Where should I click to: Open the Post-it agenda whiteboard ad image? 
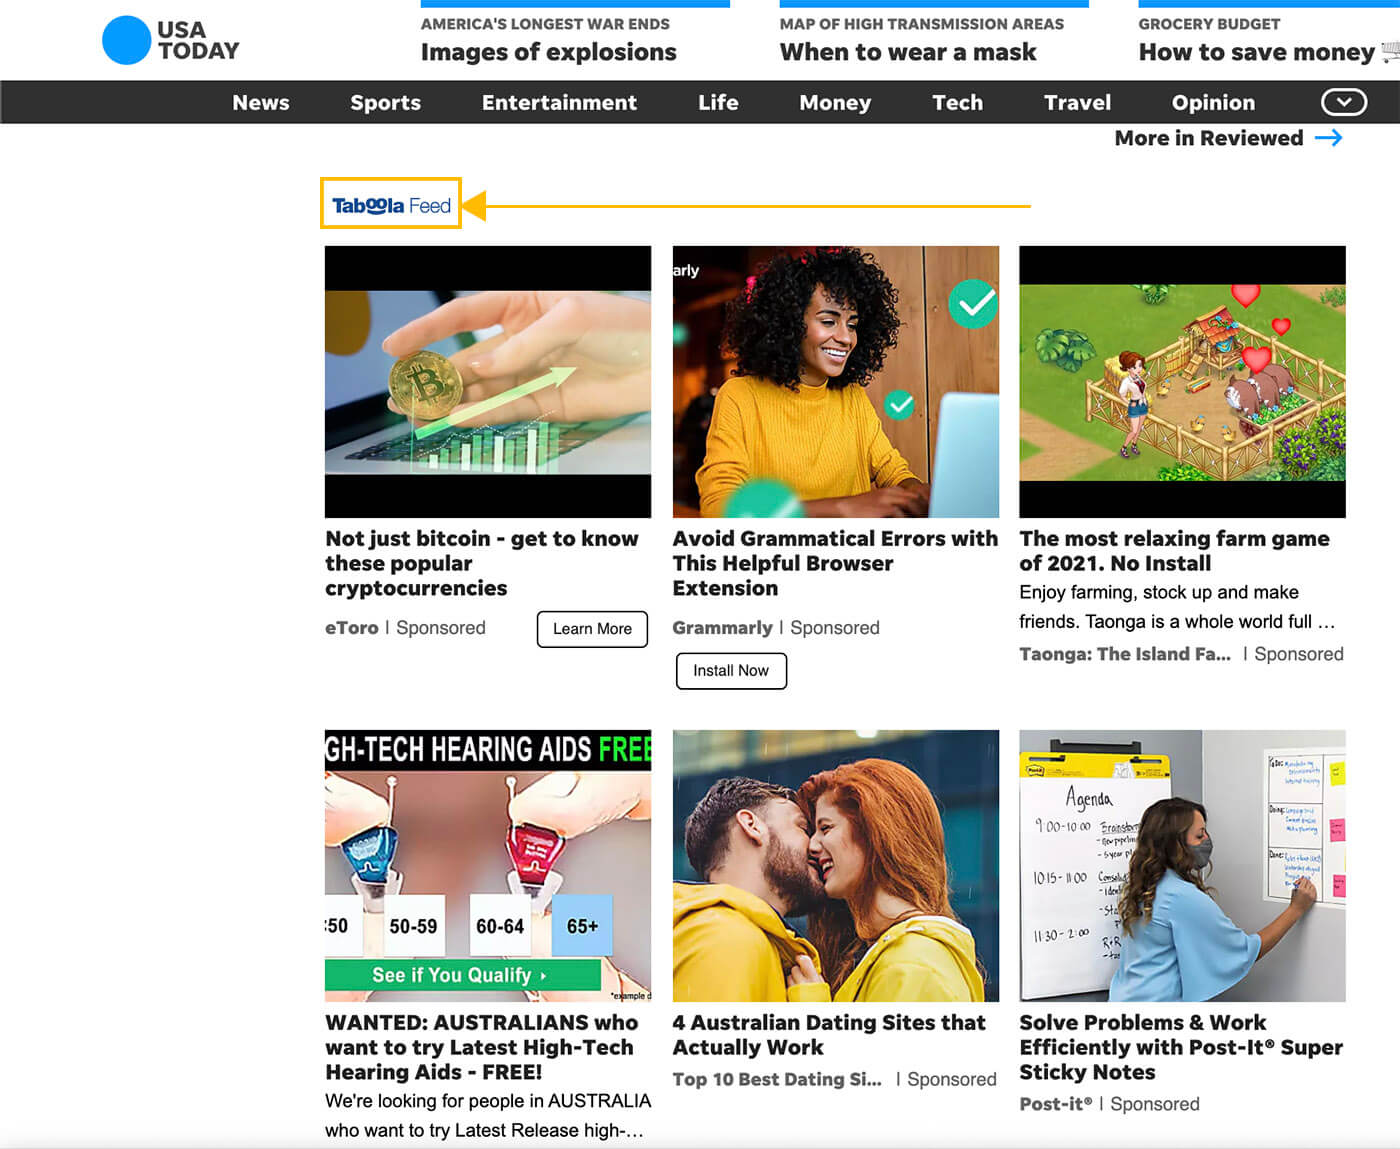click(x=1182, y=866)
